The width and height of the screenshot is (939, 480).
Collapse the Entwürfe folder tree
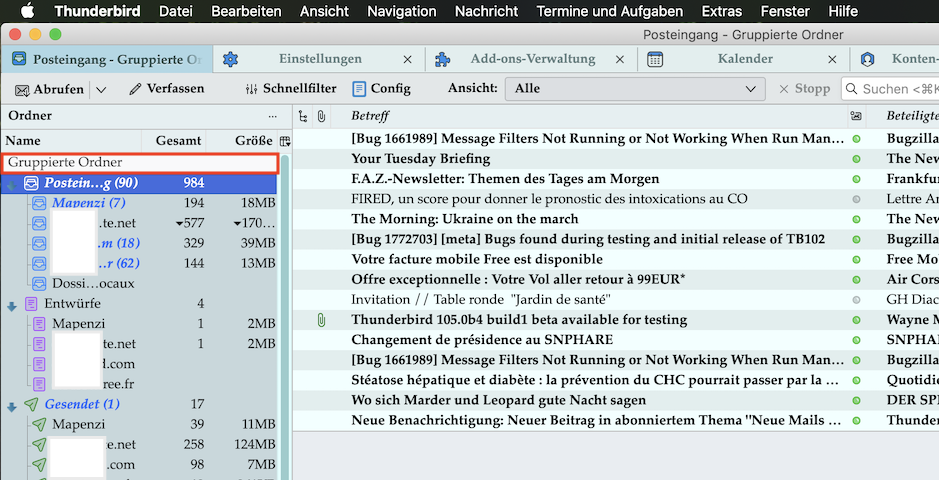click(x=12, y=305)
